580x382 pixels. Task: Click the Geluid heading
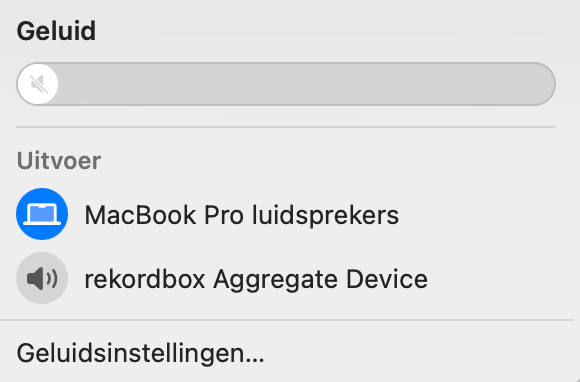click(56, 31)
